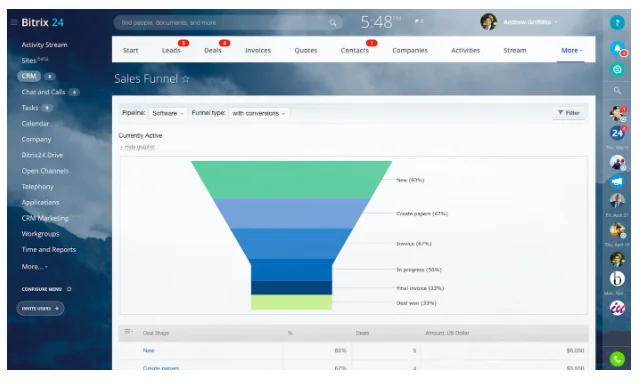Open the green chat bubble icon in right sidebar
Screen dimensions: 642x384
click(x=617, y=70)
